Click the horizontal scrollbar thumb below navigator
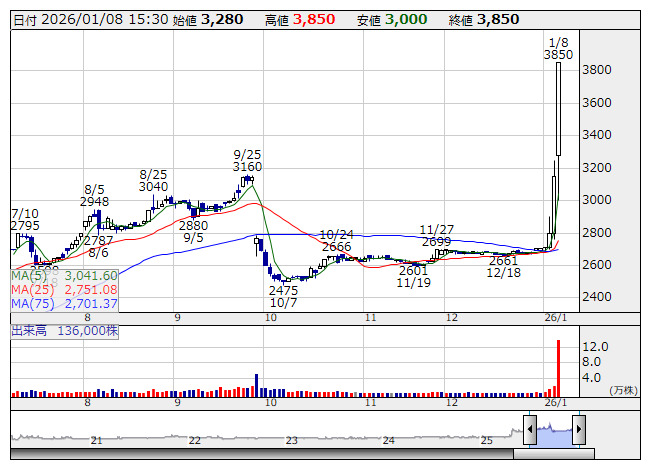 (554, 455)
